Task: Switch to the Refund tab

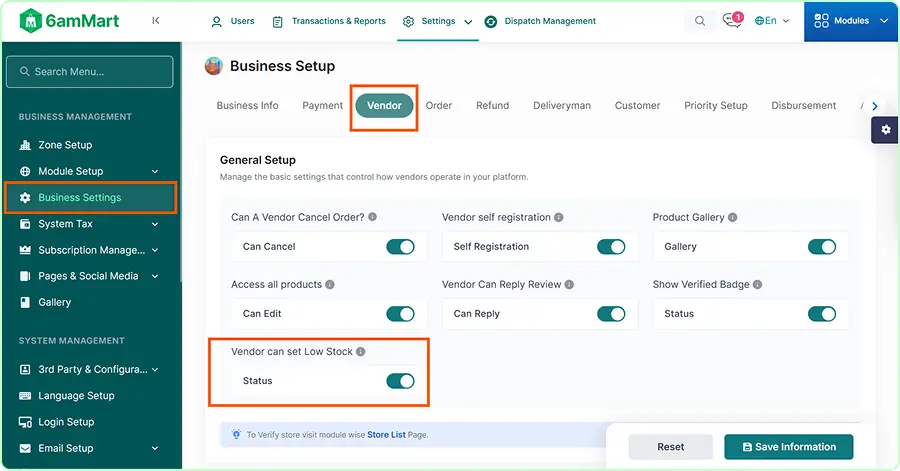Action: click(x=492, y=106)
